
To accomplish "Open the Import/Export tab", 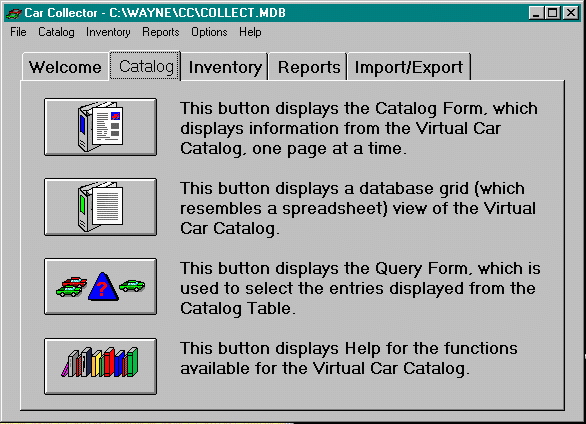I will point(409,67).
